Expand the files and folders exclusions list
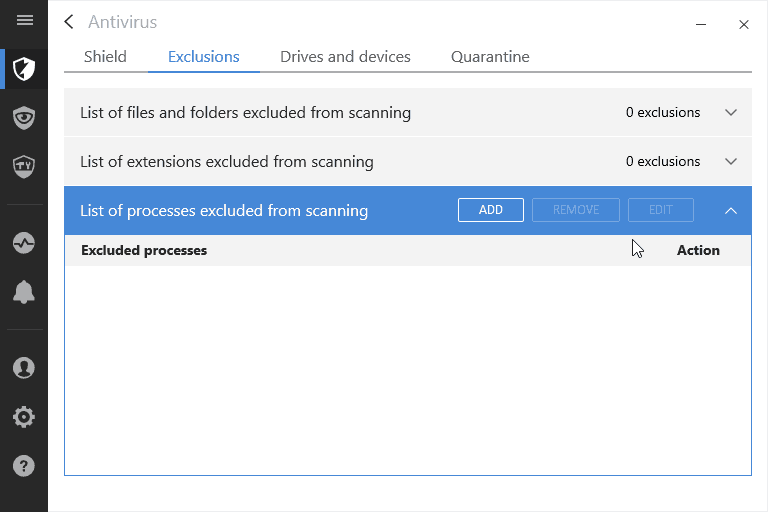Screen dimensions: 768x512 pos(731,113)
